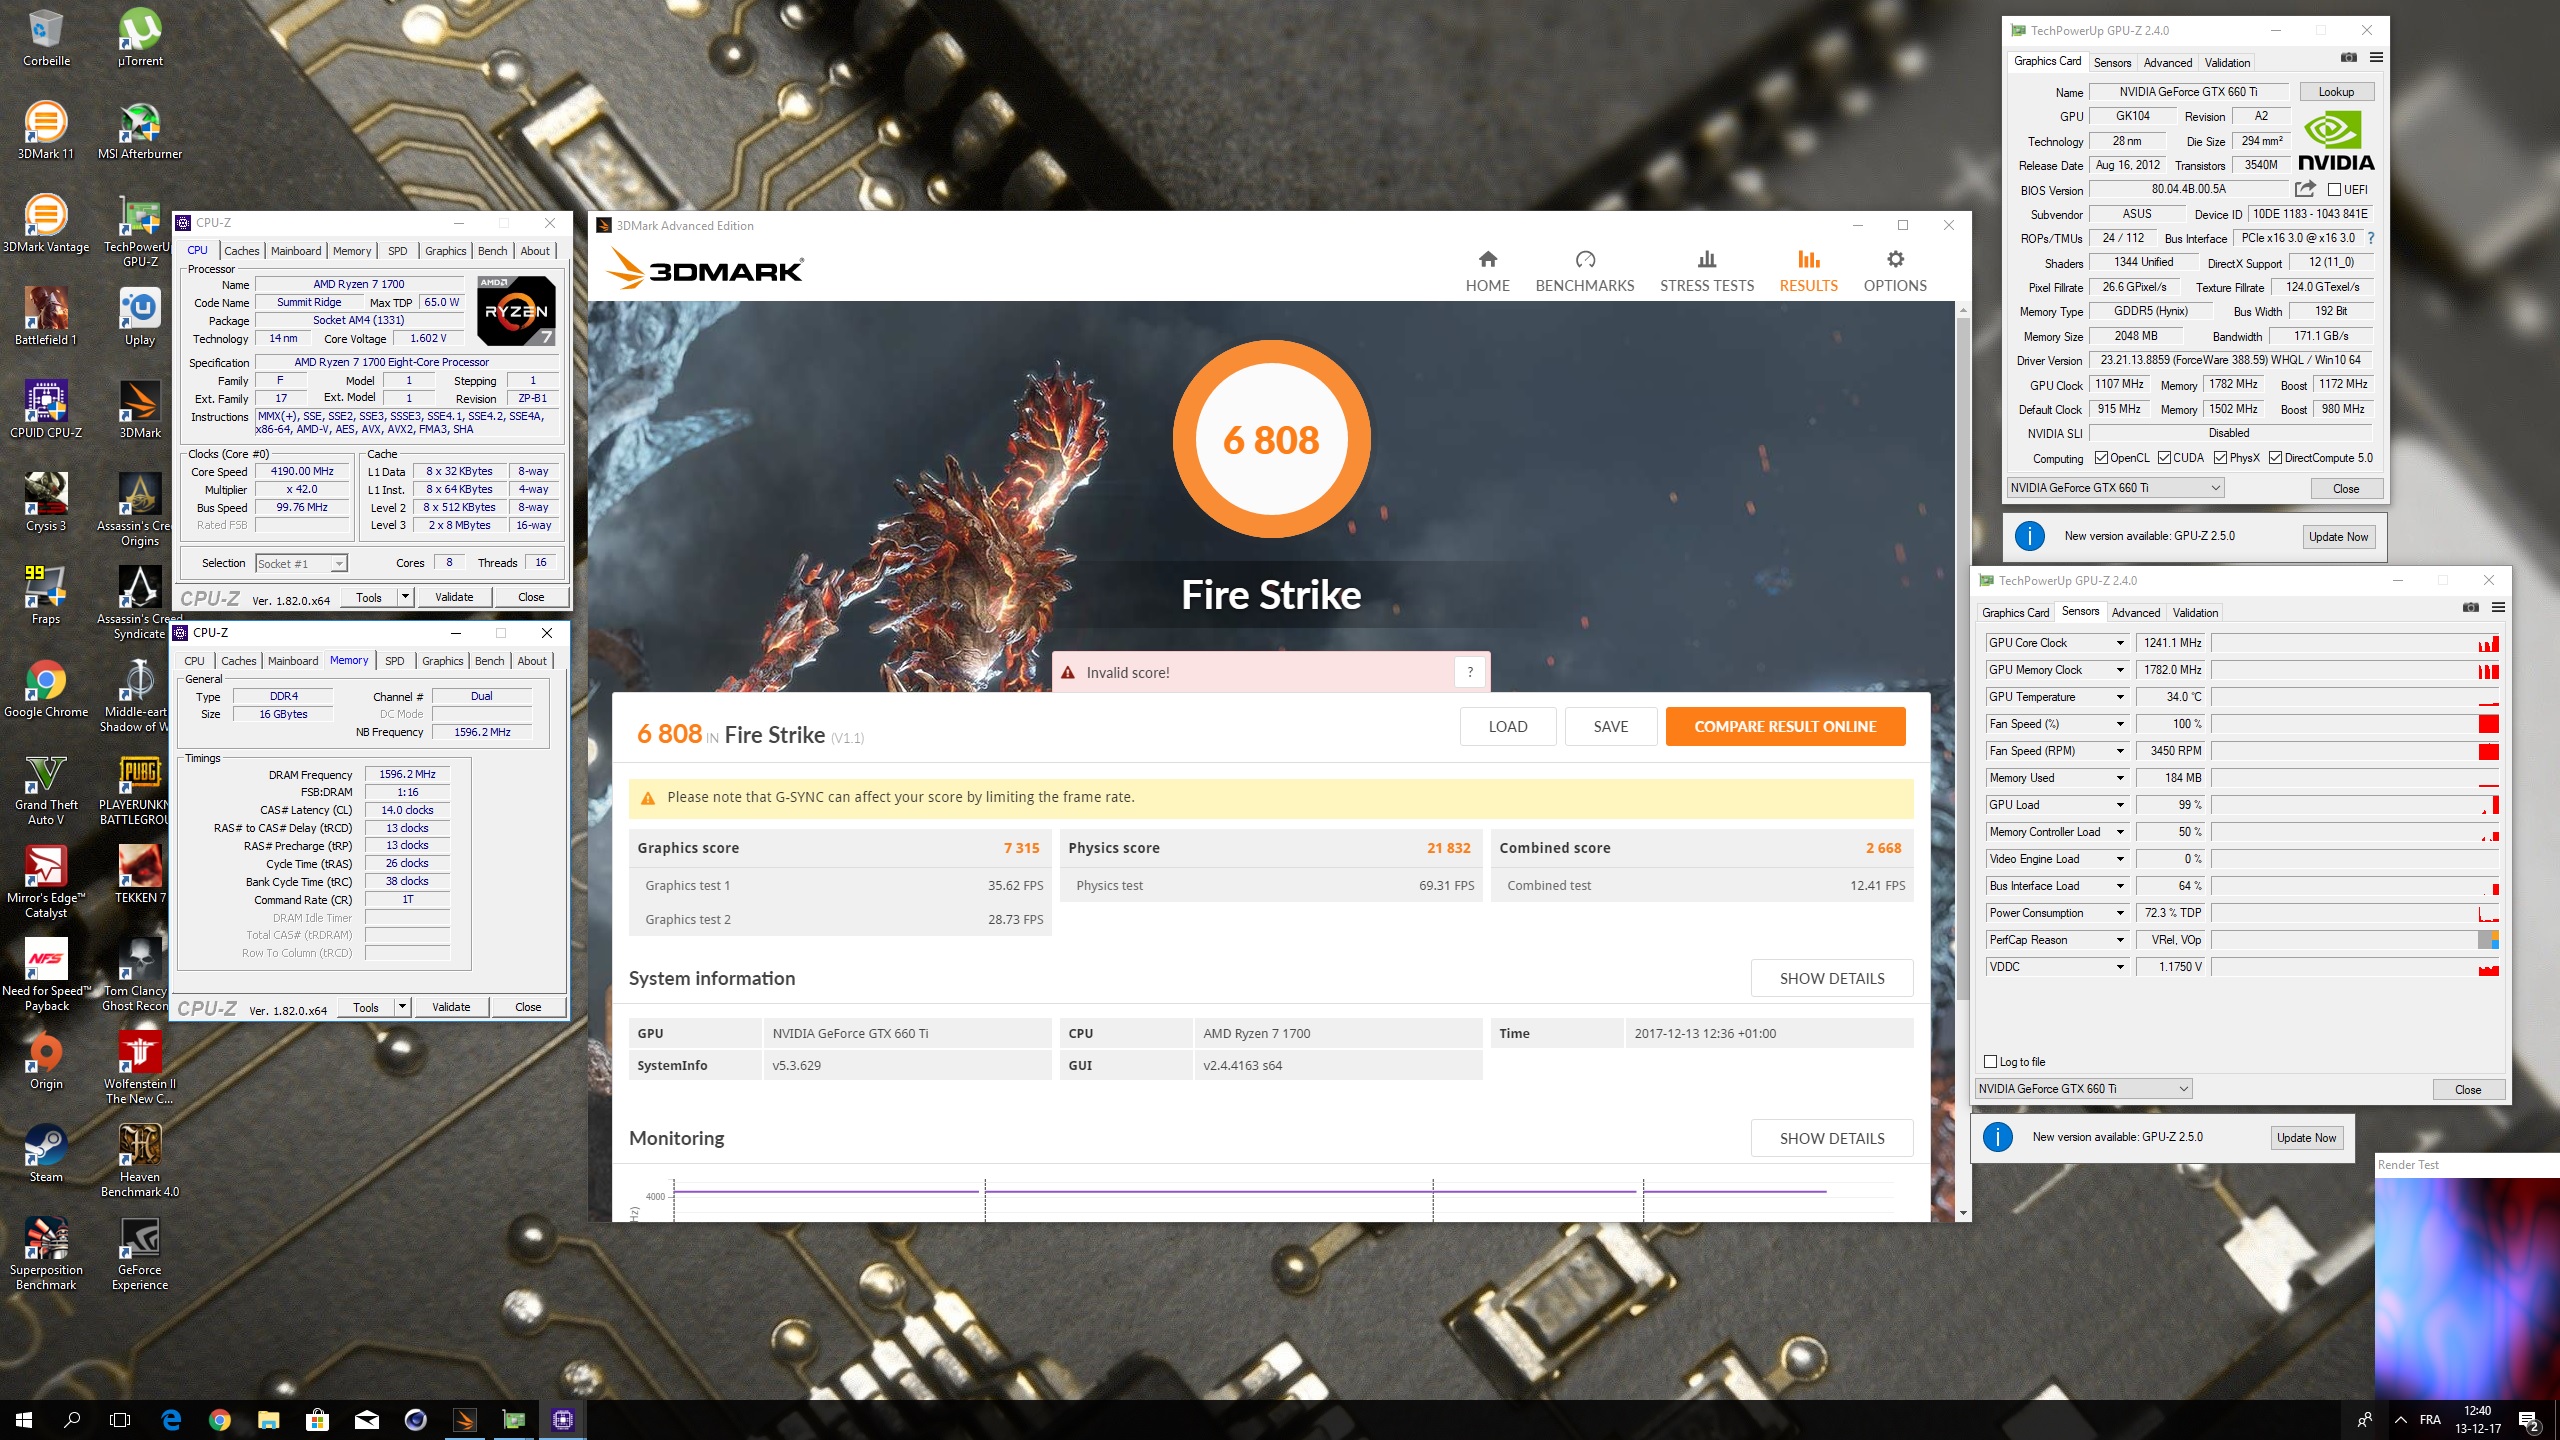The image size is (2560, 1440).
Task: Open 3DMark OPTIONS gear
Action: [x=1895, y=271]
